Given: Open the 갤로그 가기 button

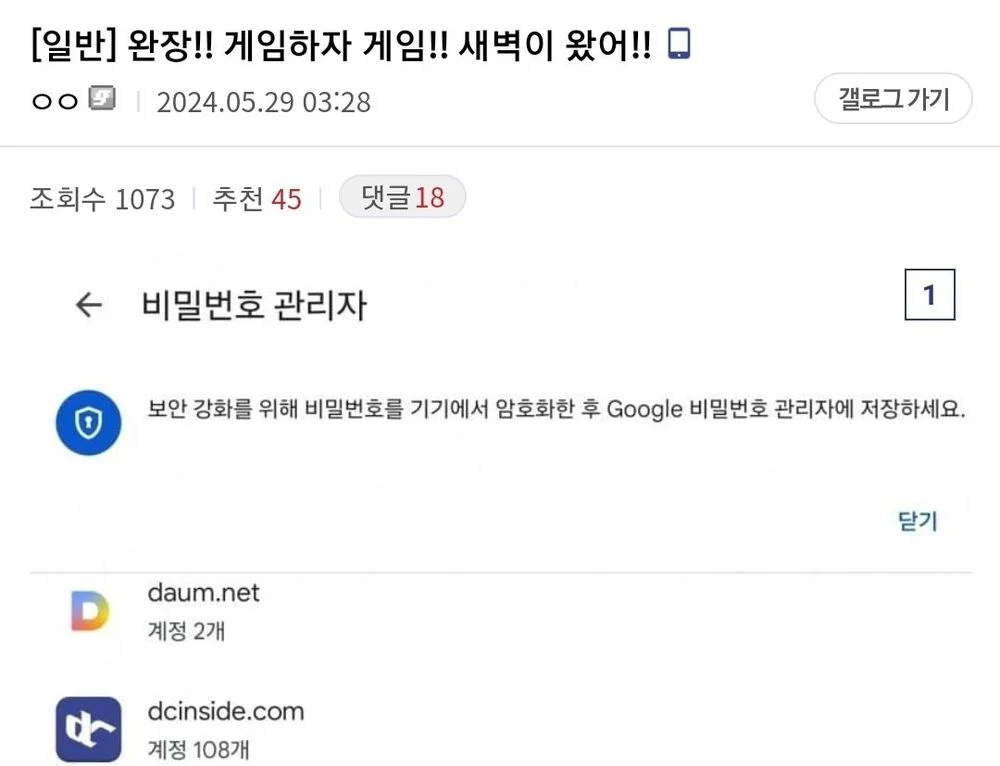Looking at the screenshot, I should (892, 97).
